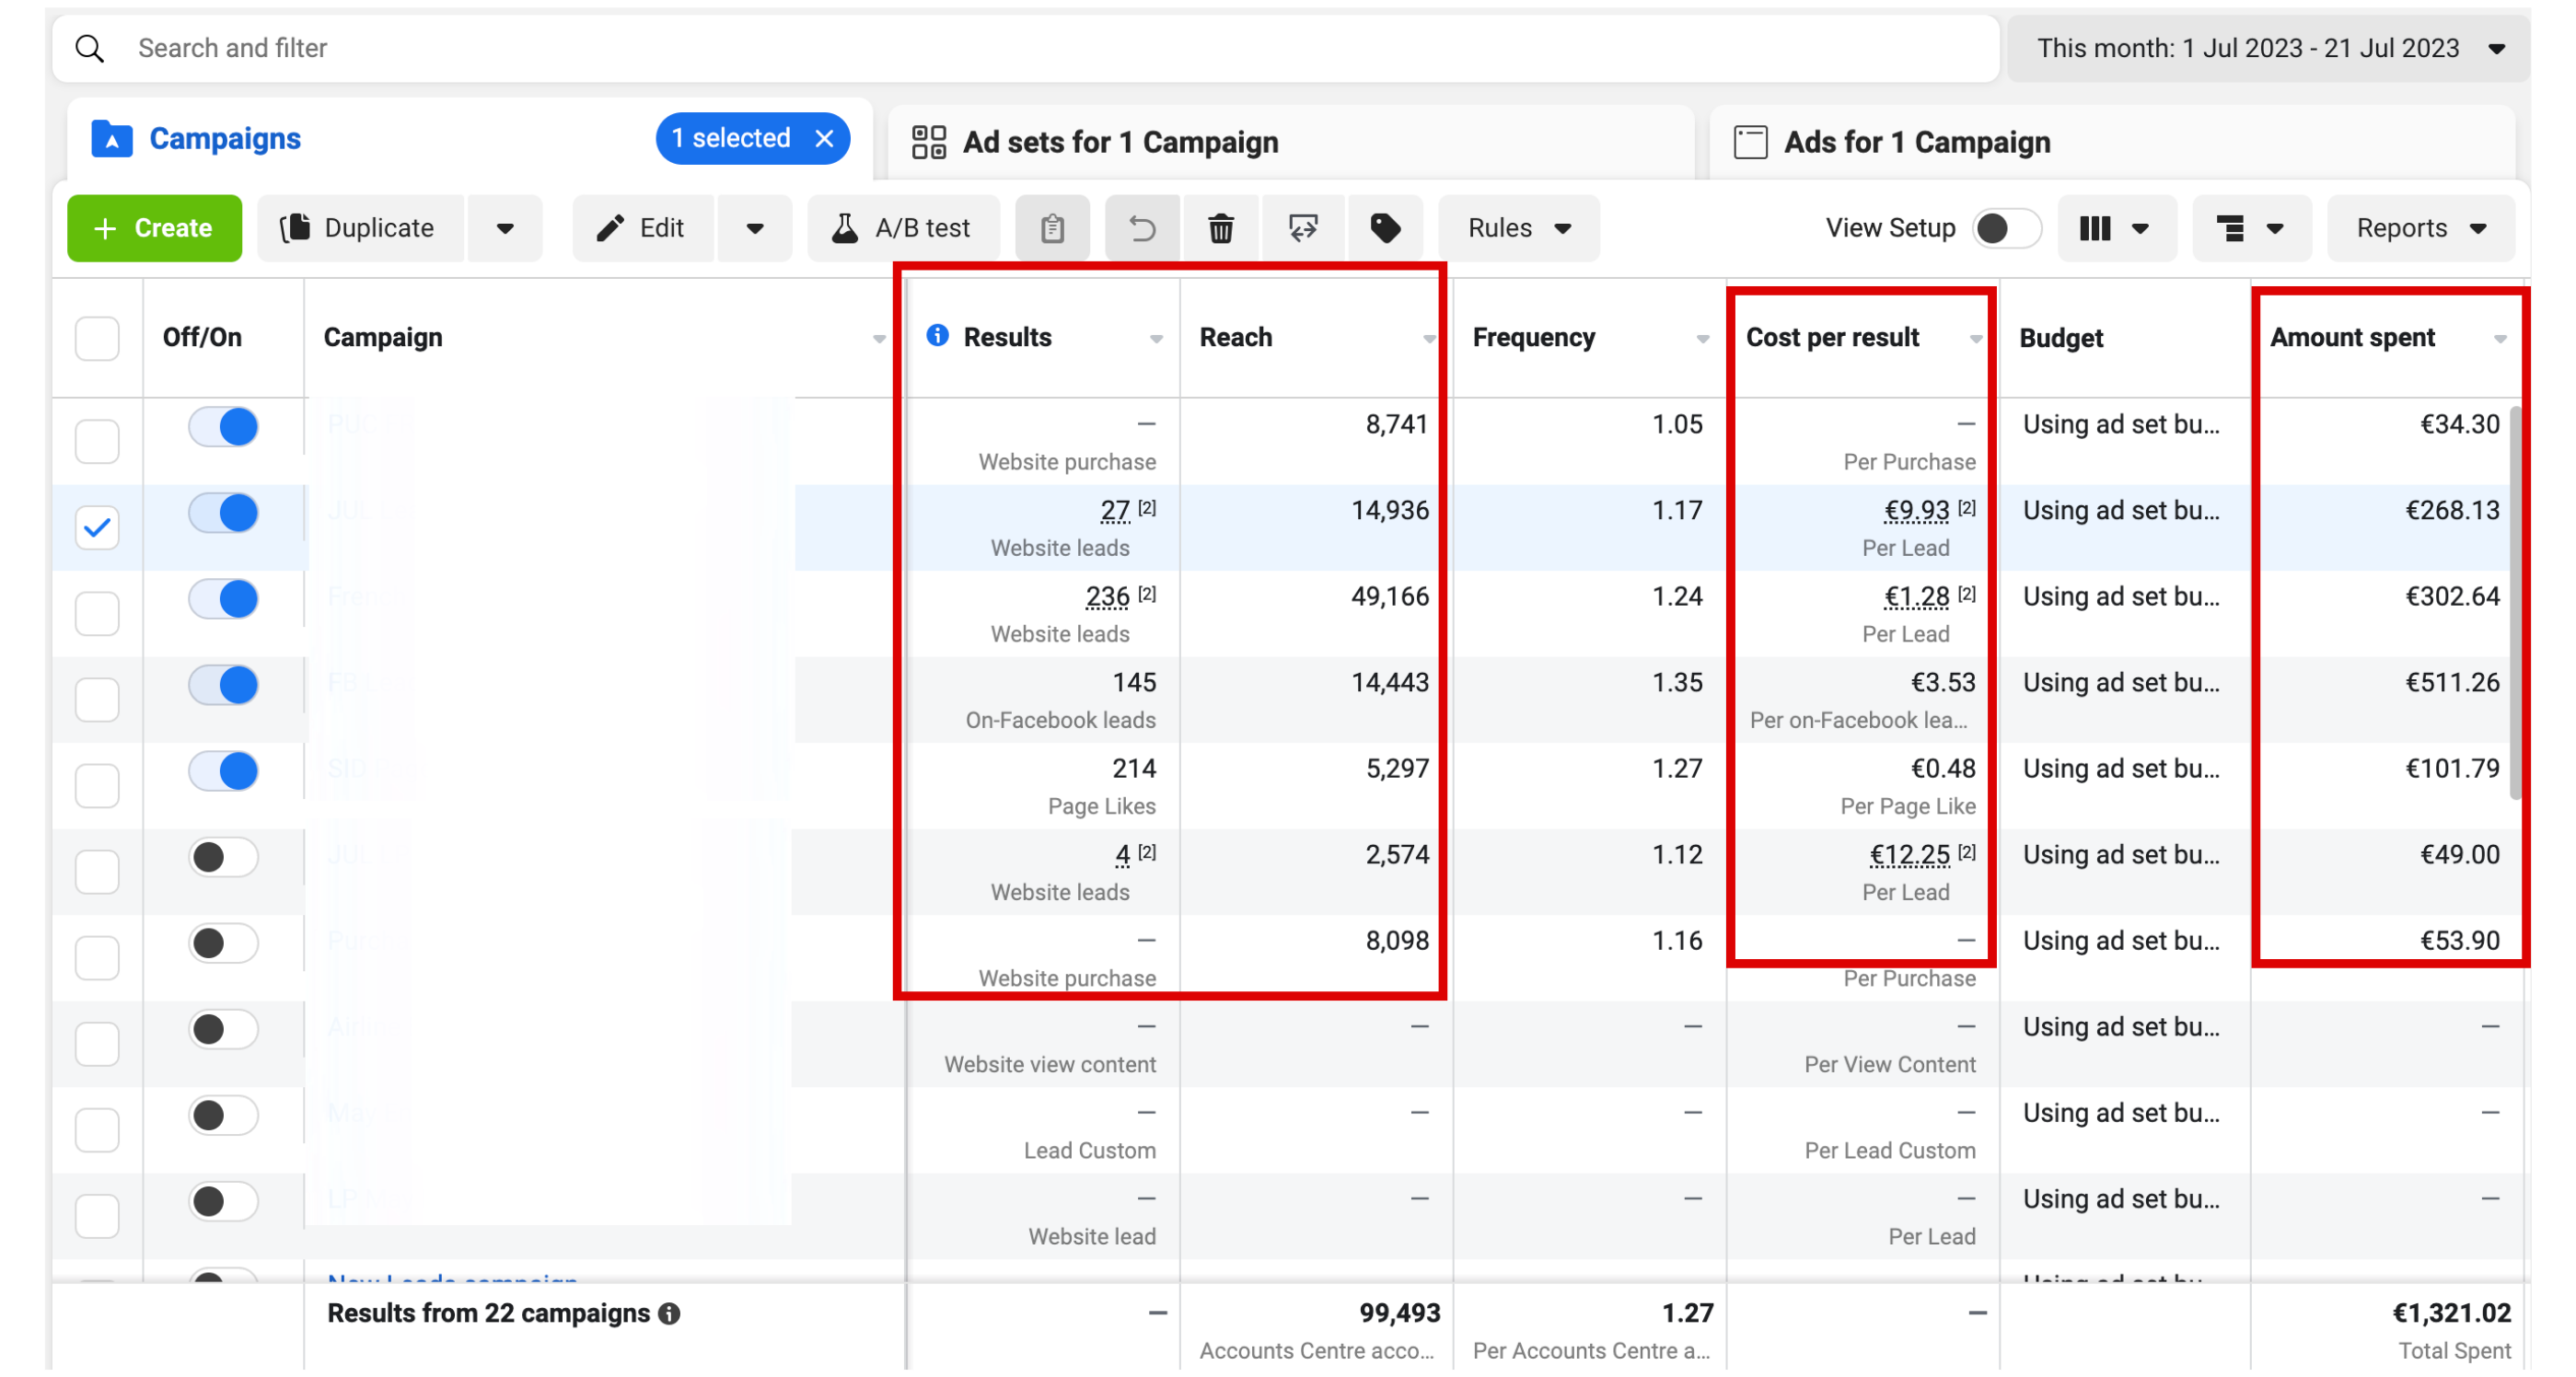The height and width of the screenshot is (1377, 2576).
Task: Click the clipboard paste icon
Action: (x=1051, y=229)
